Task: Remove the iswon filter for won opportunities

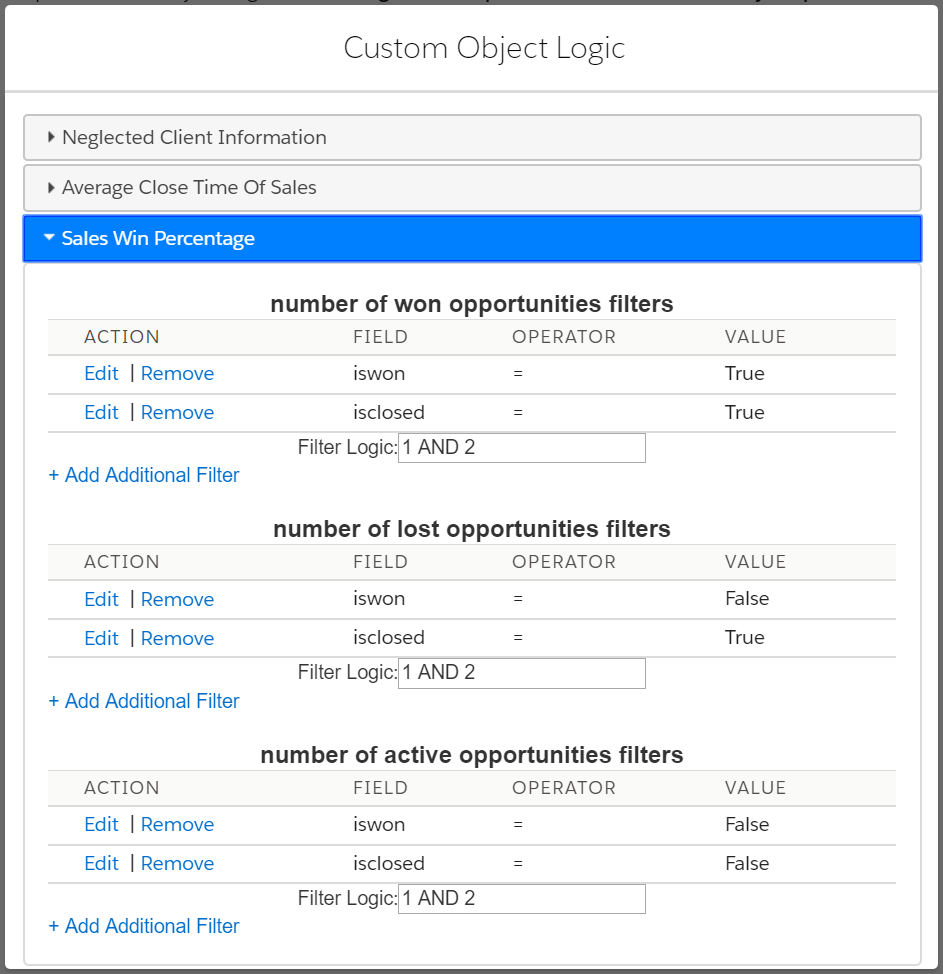Action: 177,373
